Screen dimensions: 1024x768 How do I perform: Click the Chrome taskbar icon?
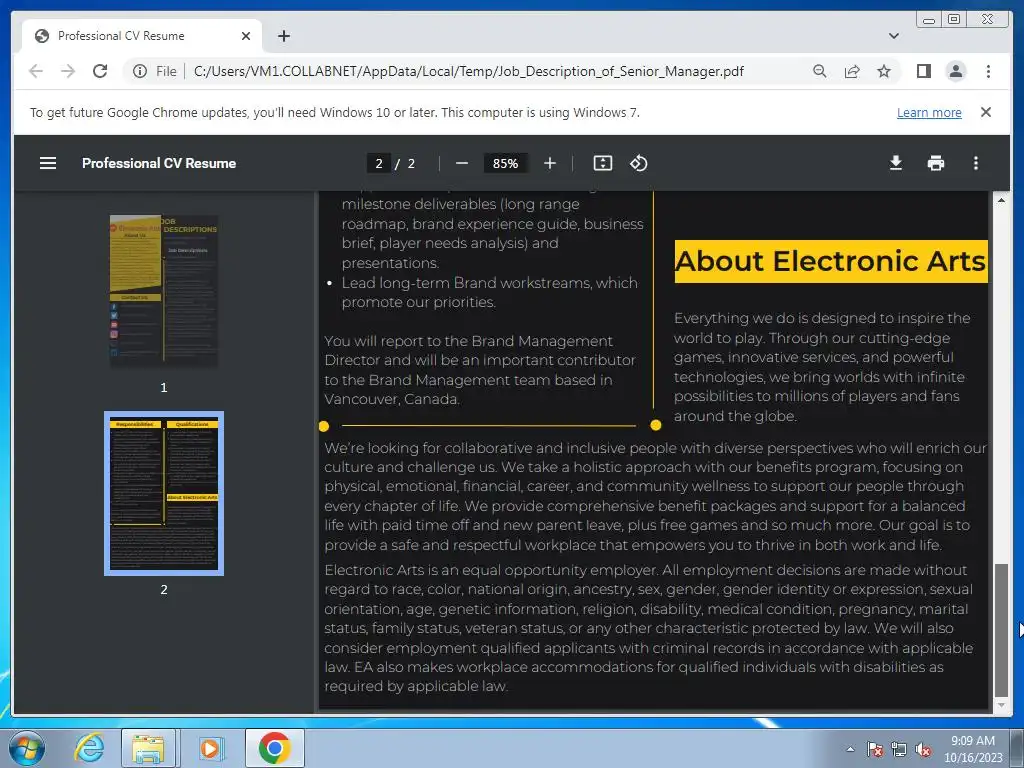[x=274, y=748]
